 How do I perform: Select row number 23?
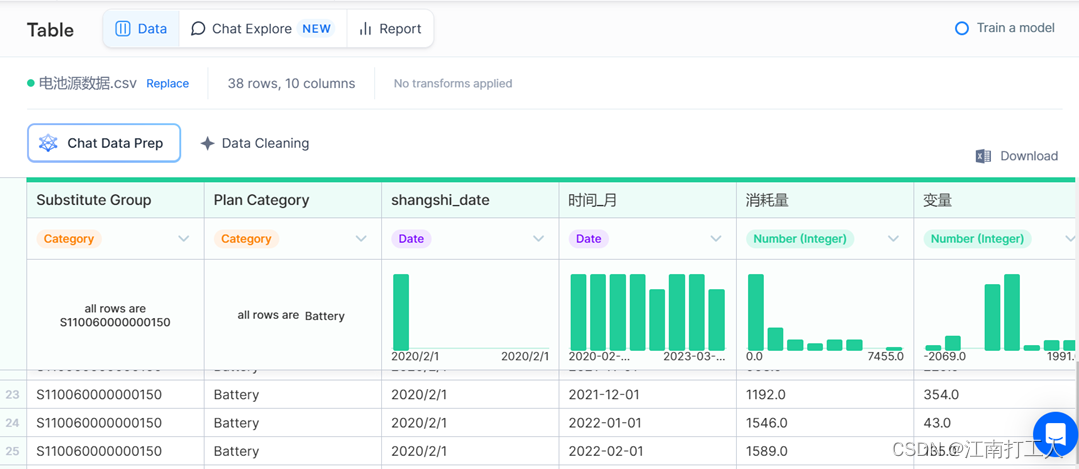point(12,395)
